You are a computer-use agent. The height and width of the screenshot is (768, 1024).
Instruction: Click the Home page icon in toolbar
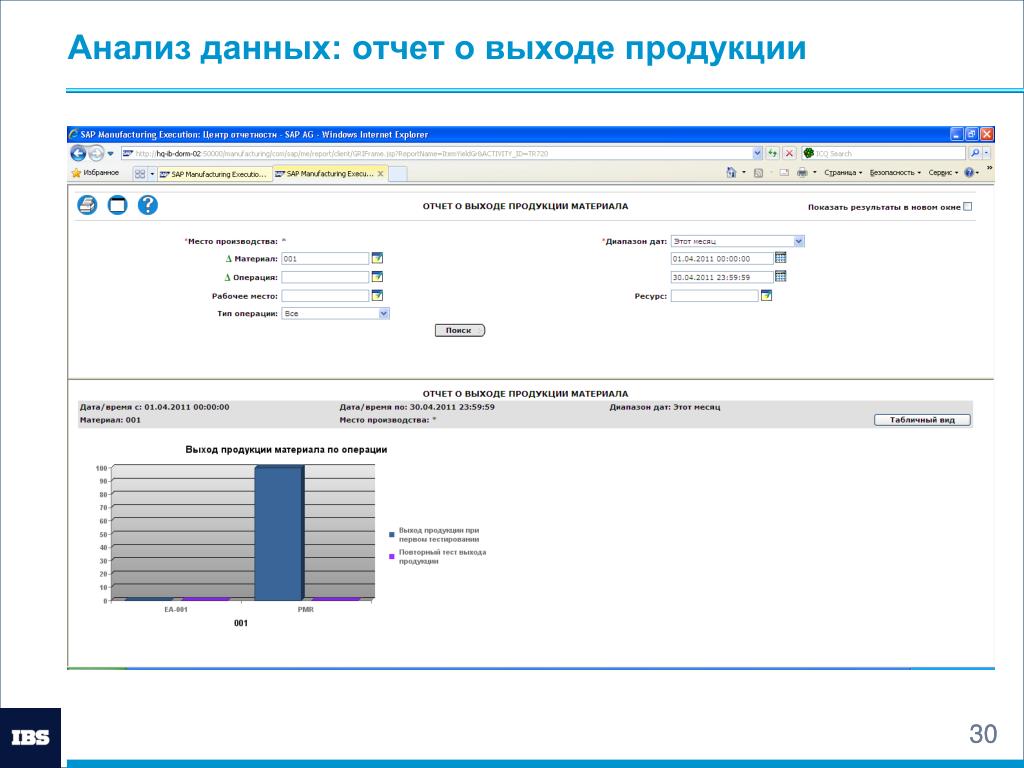[731, 172]
